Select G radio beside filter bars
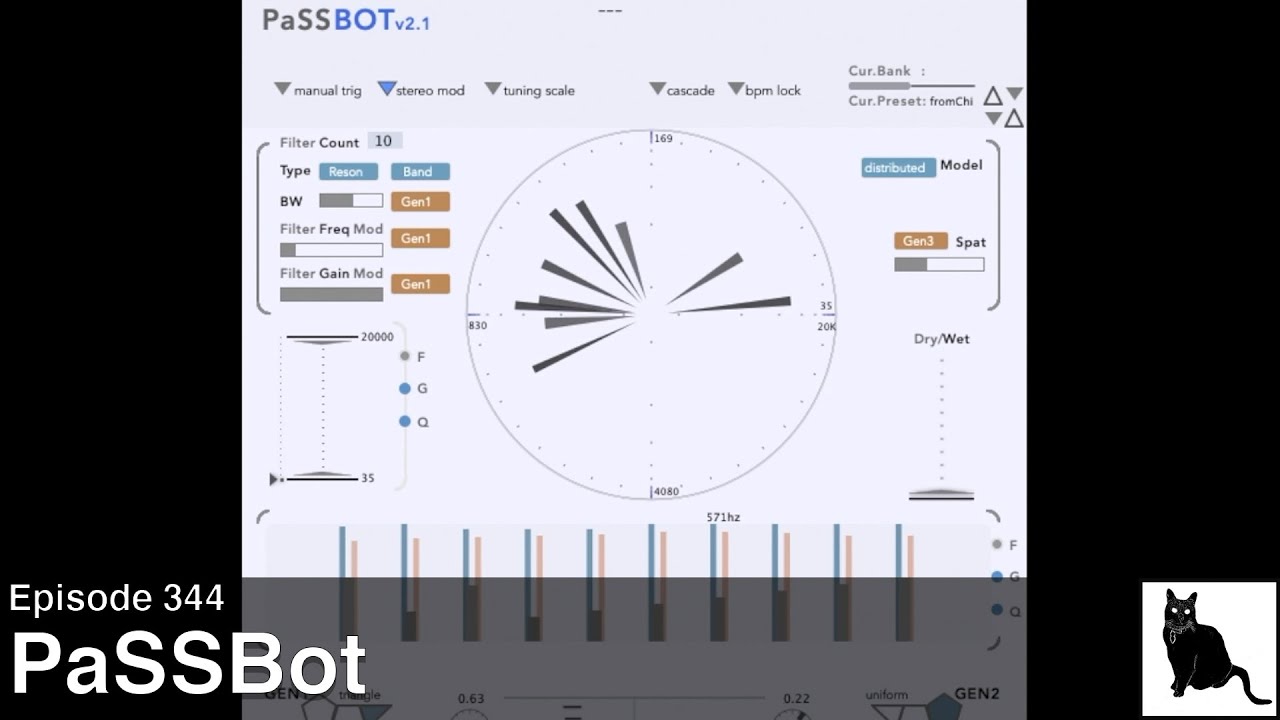 [997, 576]
